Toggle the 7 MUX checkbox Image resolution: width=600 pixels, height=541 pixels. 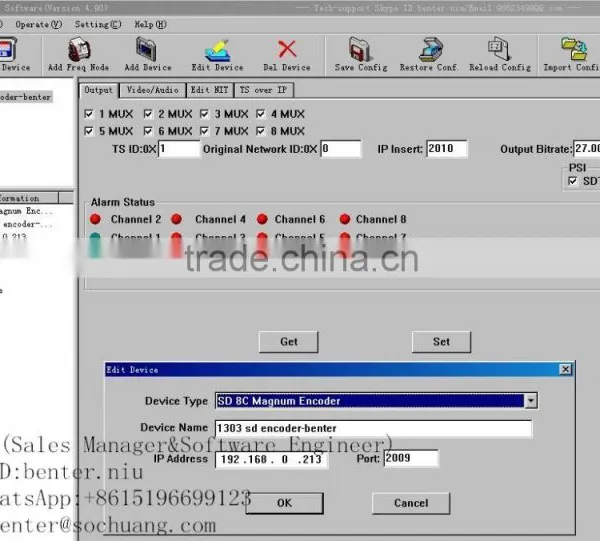click(204, 131)
